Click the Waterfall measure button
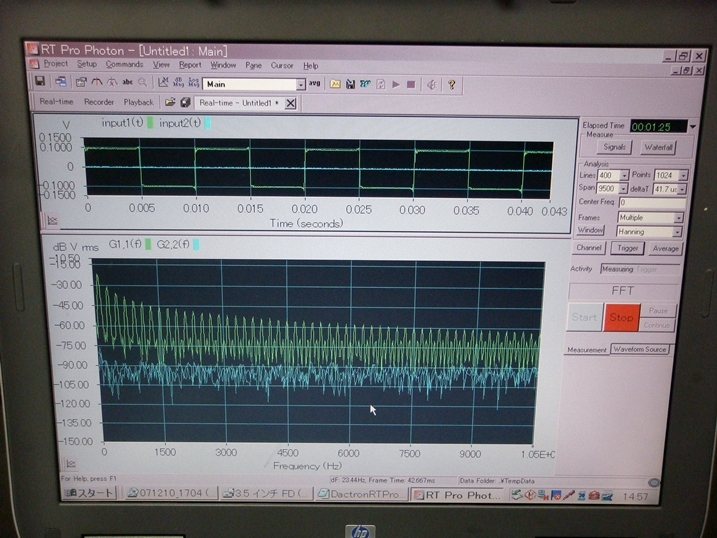The width and height of the screenshot is (717, 538). (x=658, y=147)
